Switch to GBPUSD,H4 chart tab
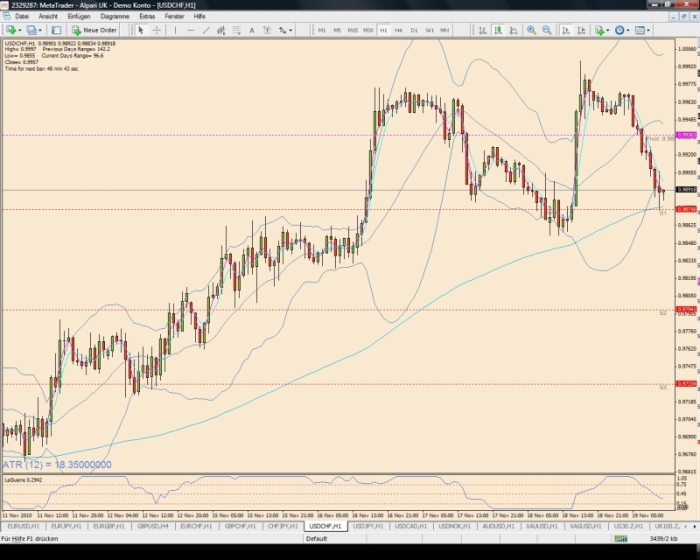 (153, 526)
